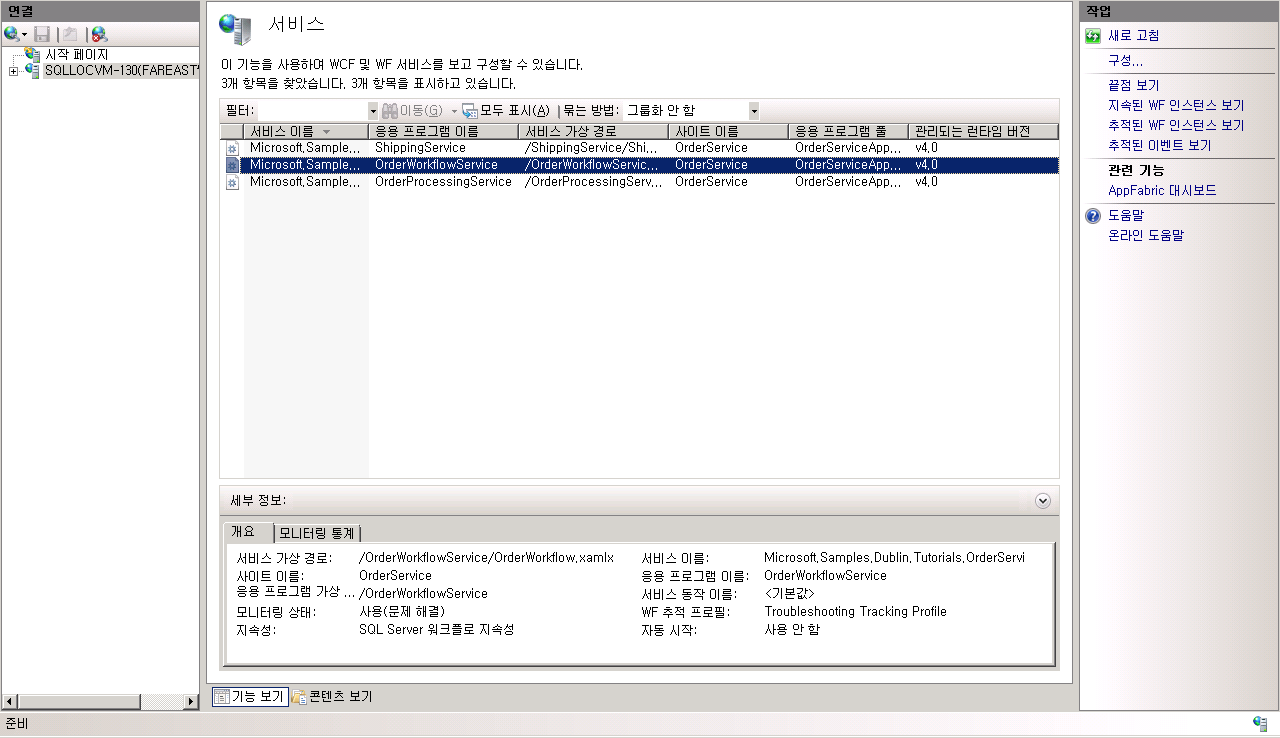Open the 묶는 방법 grouping combo box
1280x738 pixels.
(692, 110)
